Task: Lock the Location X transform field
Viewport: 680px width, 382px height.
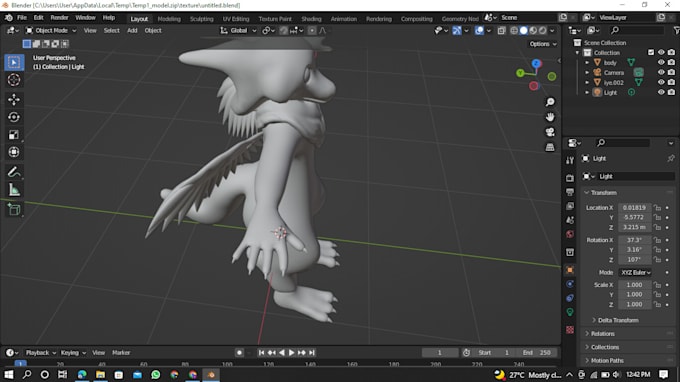Action: (x=657, y=208)
